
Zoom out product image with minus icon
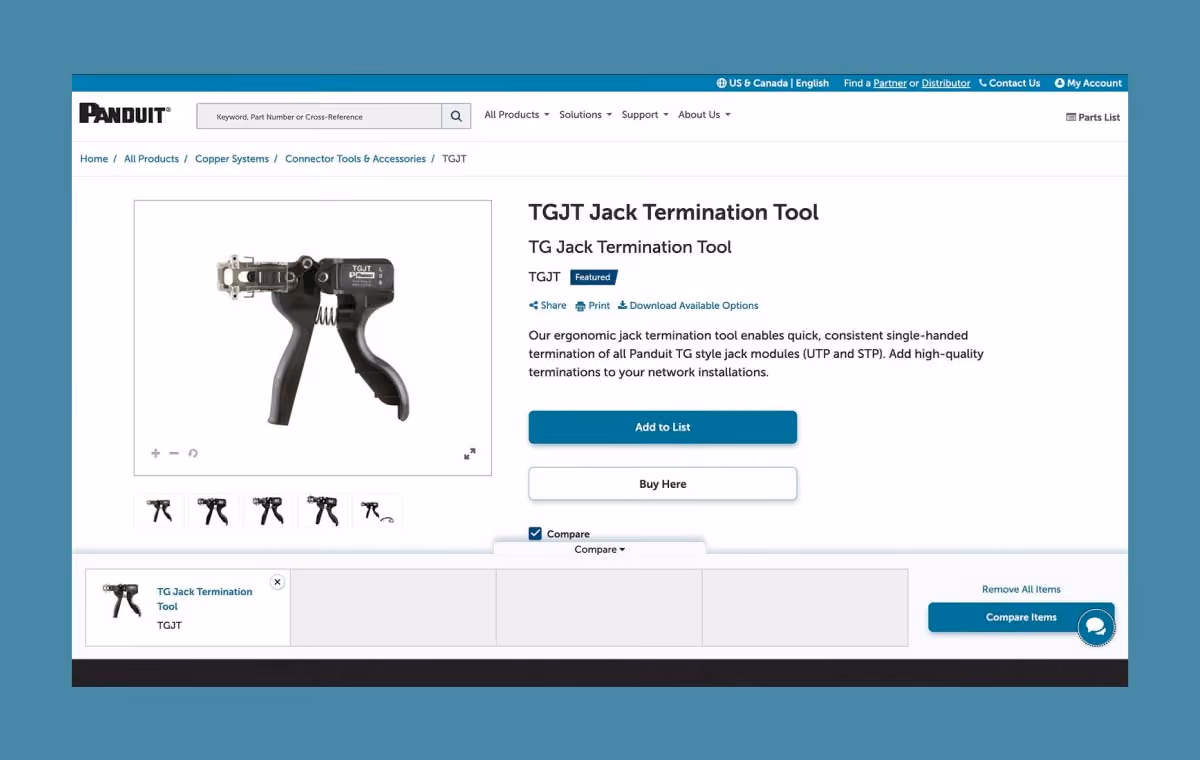174,453
